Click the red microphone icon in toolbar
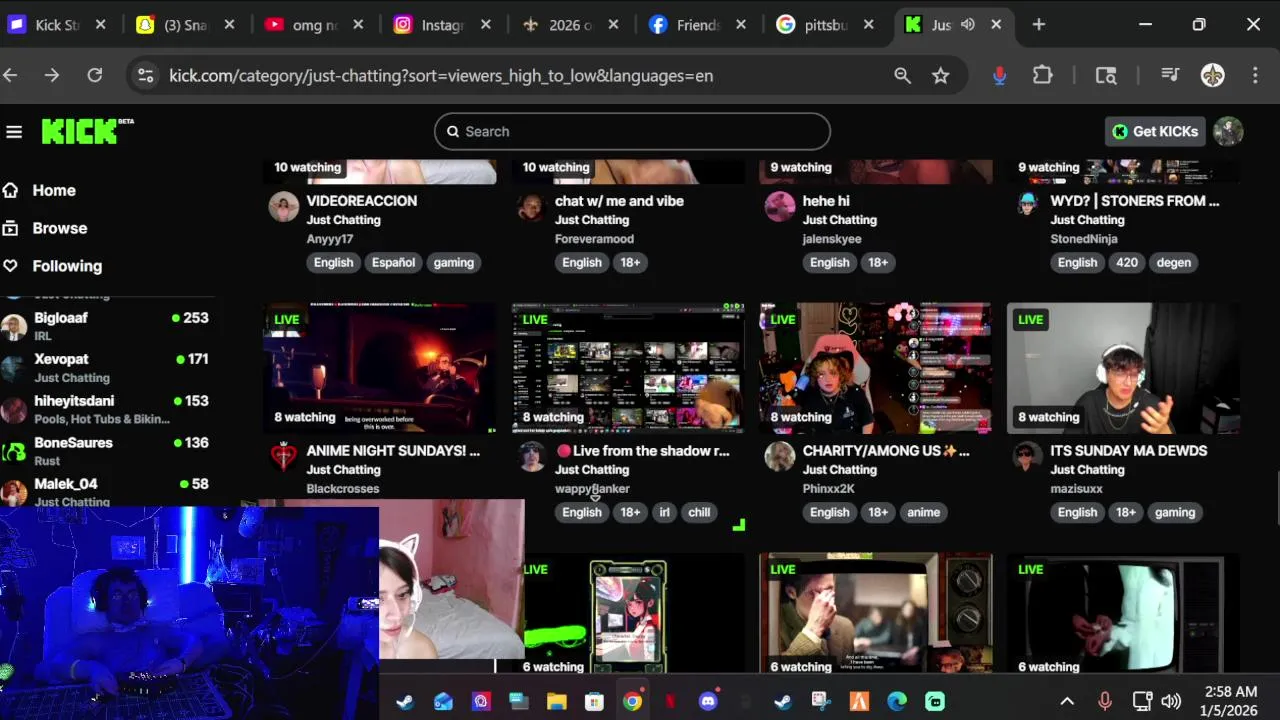Viewport: 1280px width, 720px height. click(x=999, y=75)
